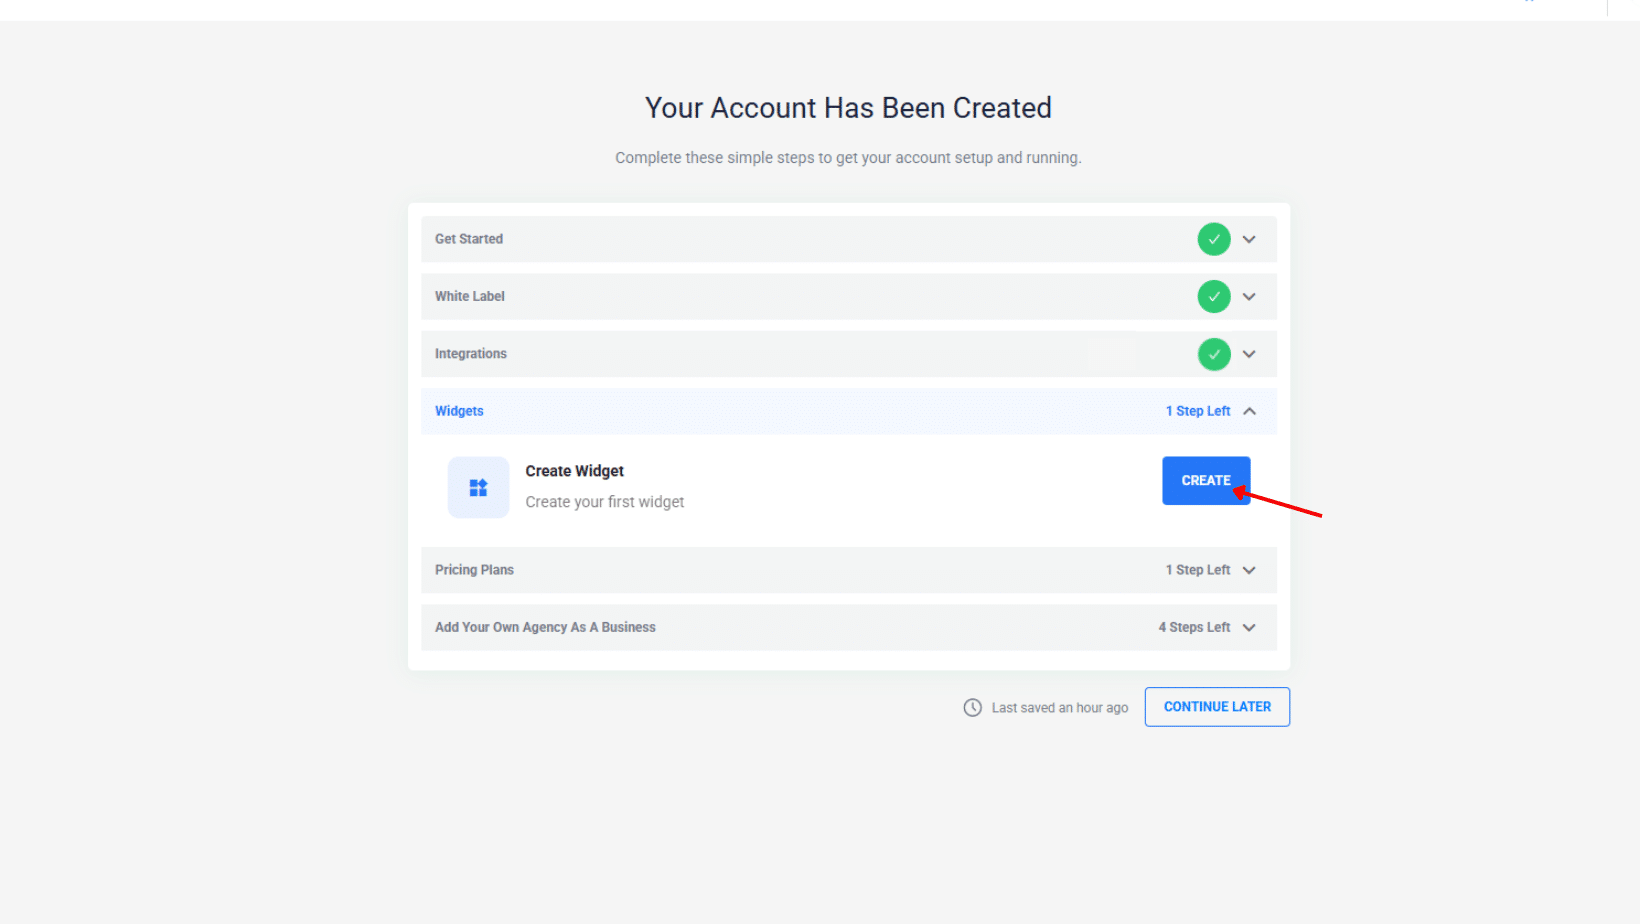
Task: Click Add Your Own Agency As A Business
Action: [x=545, y=628]
